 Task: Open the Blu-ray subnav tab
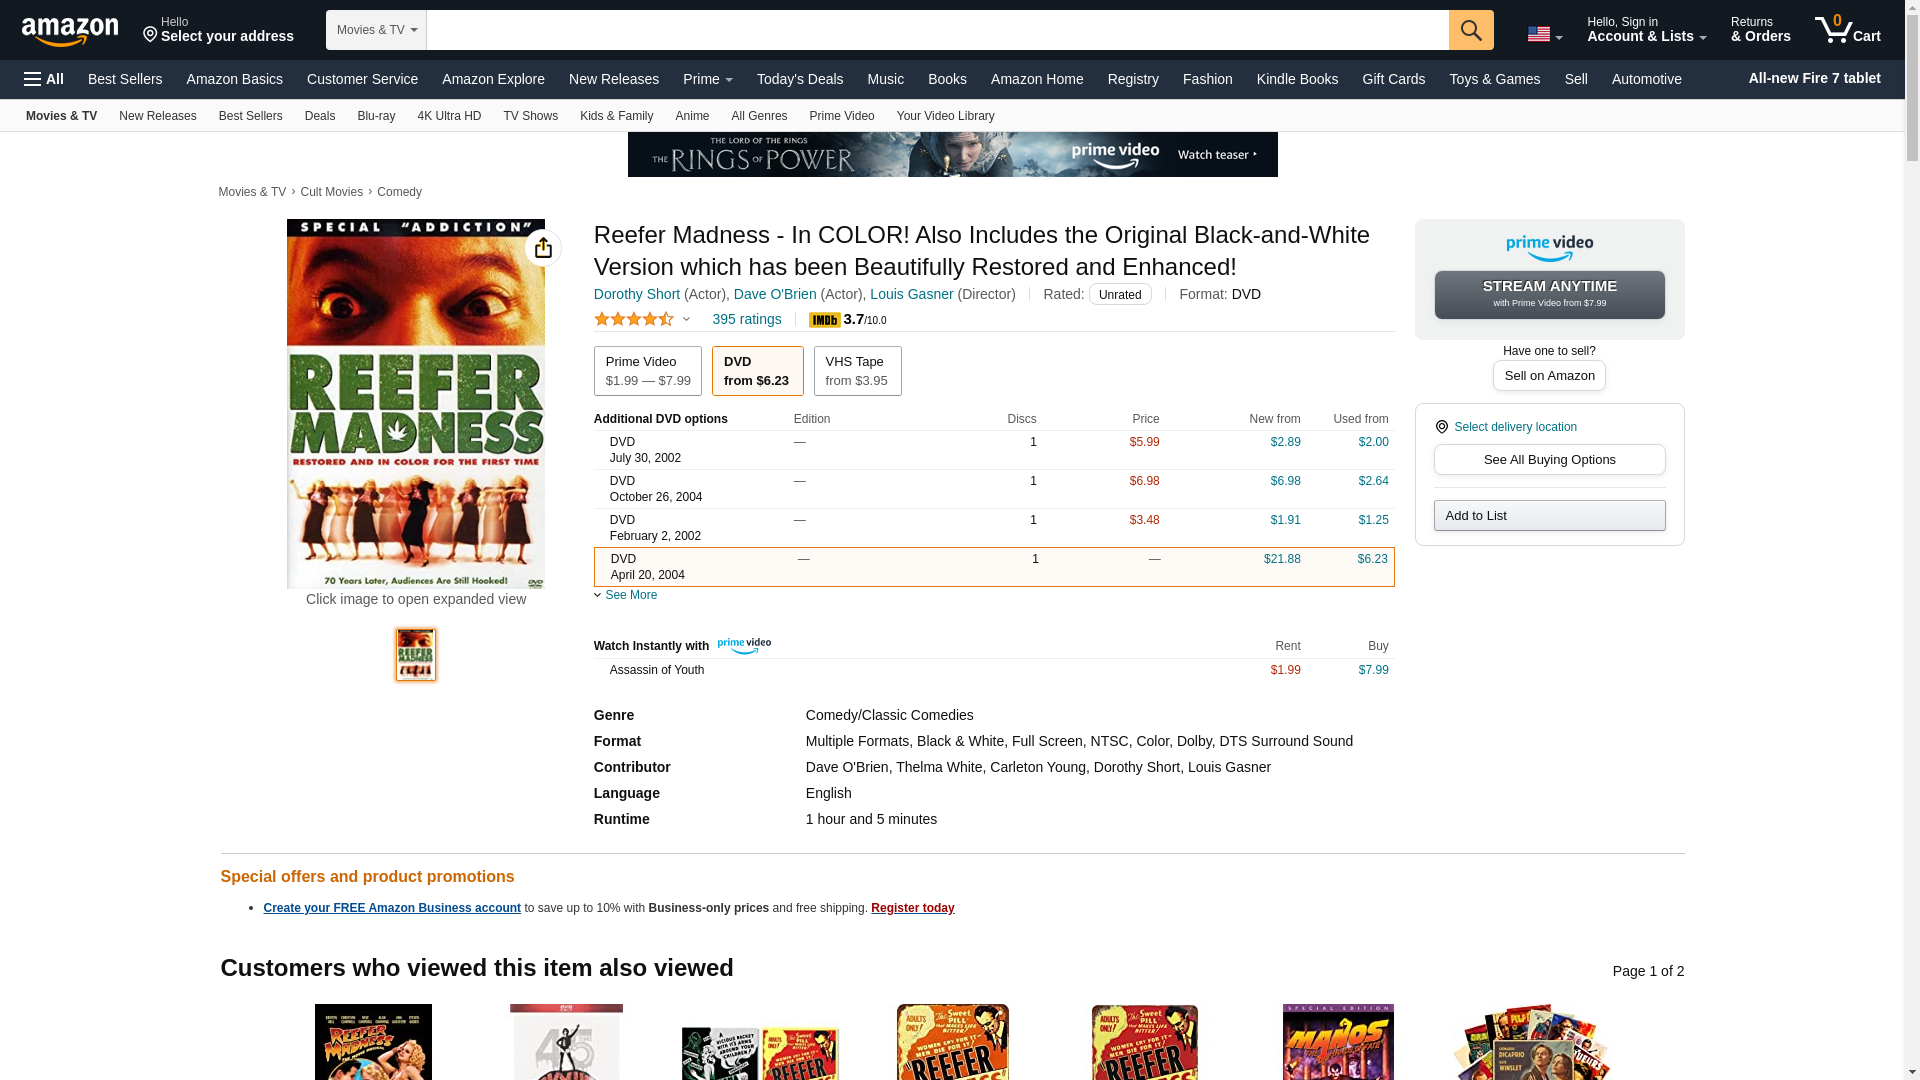coord(376,116)
